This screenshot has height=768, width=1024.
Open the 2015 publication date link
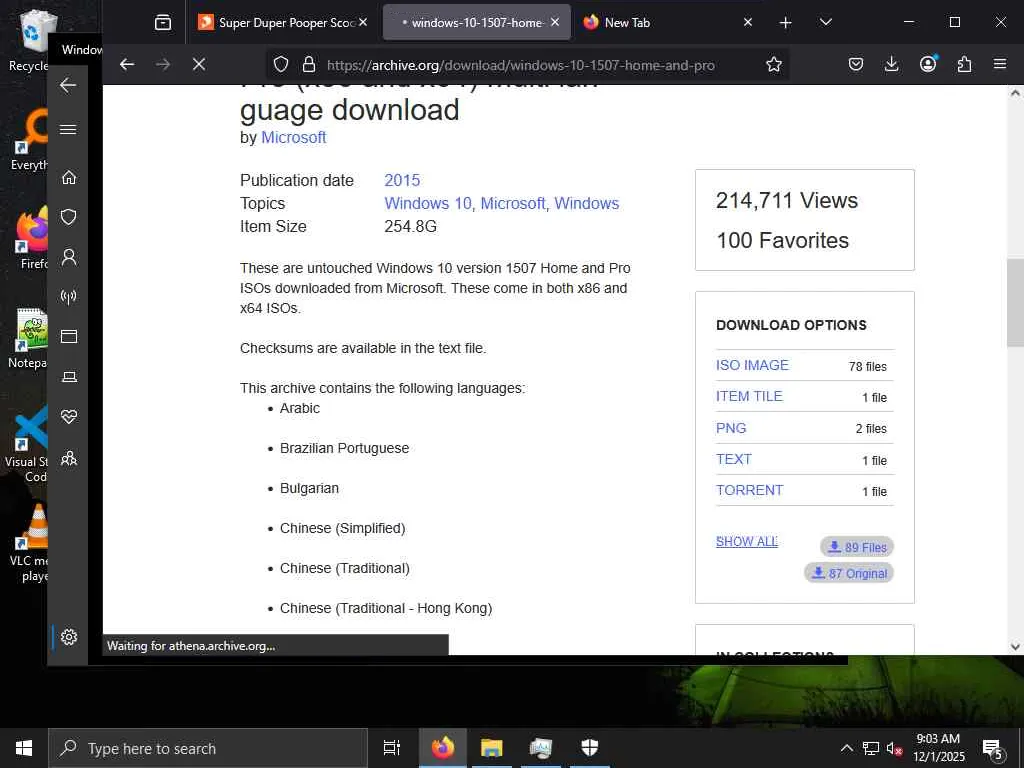point(402,180)
